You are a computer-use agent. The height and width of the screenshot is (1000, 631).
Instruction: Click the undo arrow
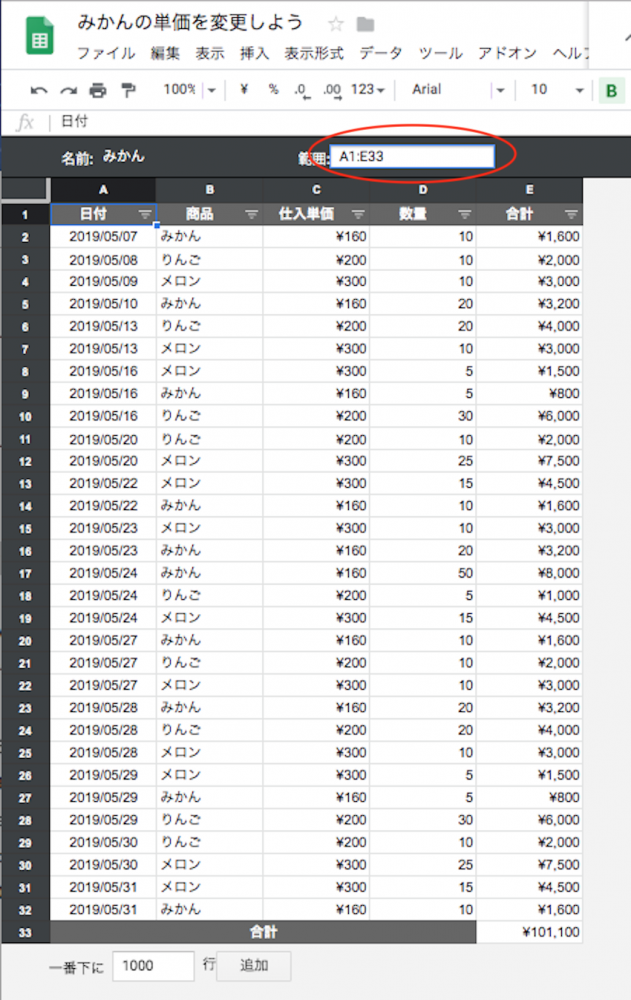coord(39,90)
